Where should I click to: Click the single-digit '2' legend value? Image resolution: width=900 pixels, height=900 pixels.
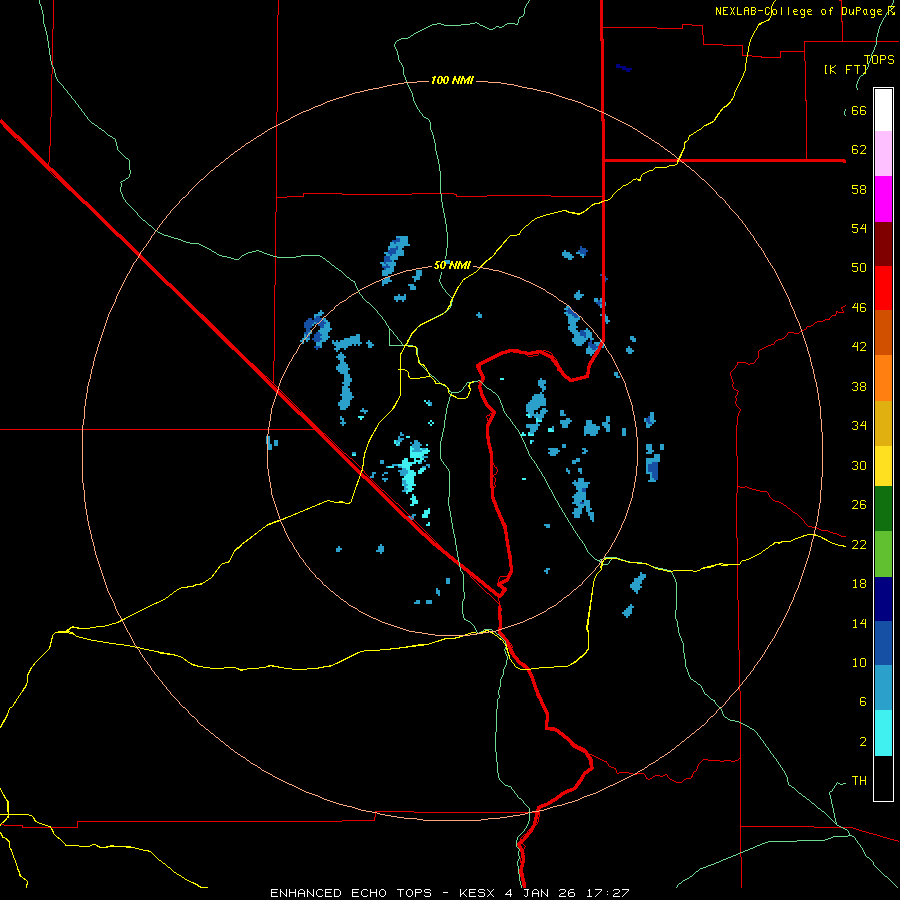coord(862,742)
